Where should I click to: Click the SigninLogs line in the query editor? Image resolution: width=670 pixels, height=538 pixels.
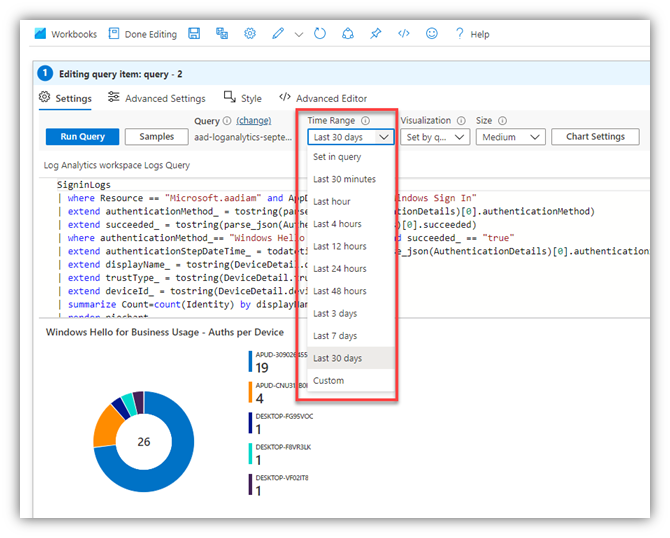tap(84, 185)
